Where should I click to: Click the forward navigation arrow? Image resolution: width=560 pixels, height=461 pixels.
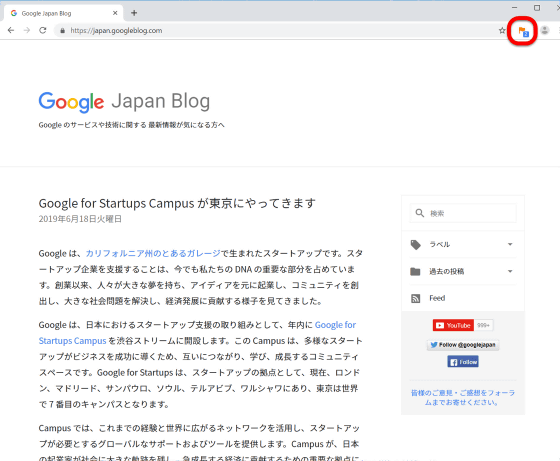(x=27, y=30)
